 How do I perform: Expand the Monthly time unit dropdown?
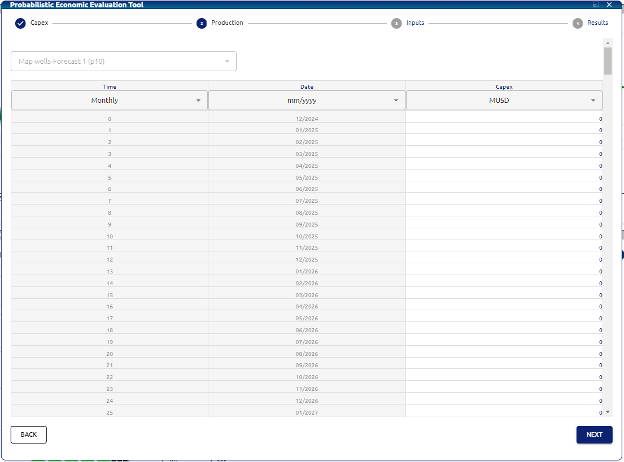108,100
